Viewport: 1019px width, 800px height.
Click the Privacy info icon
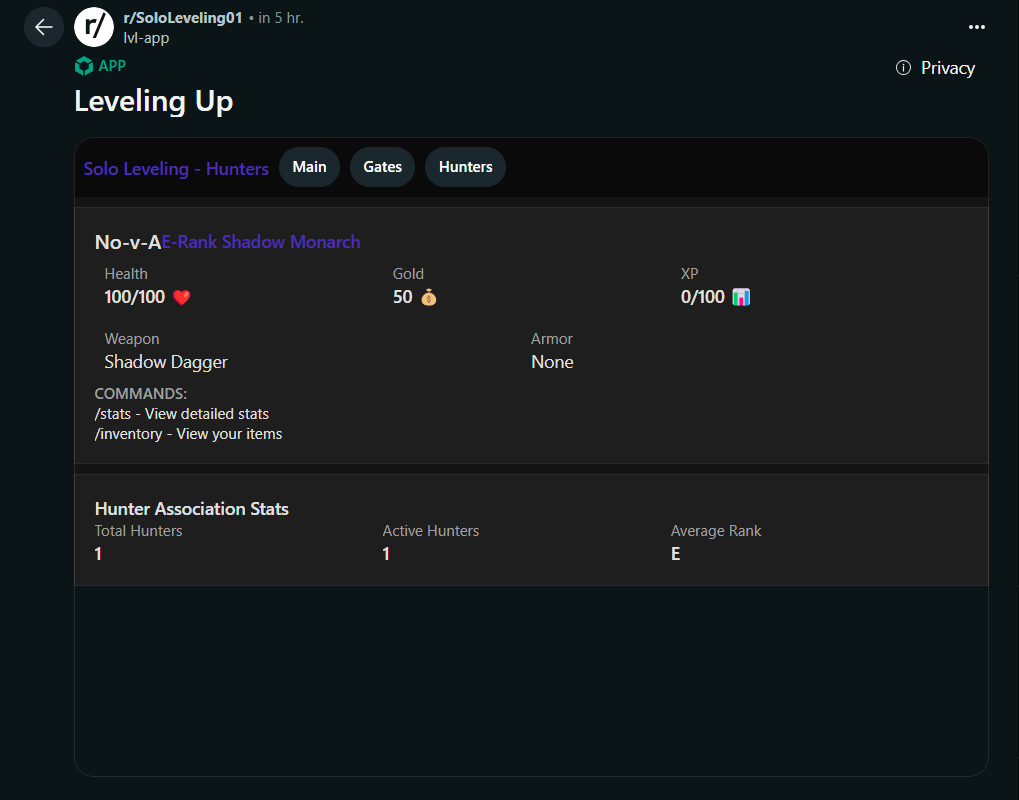903,68
